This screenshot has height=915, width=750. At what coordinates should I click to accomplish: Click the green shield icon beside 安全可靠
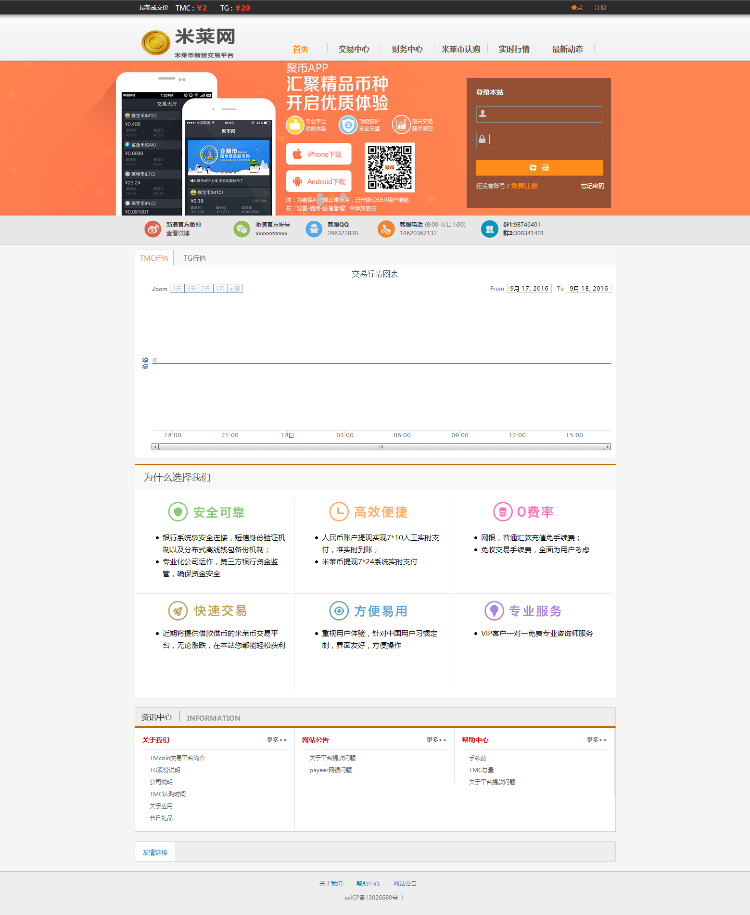point(177,512)
